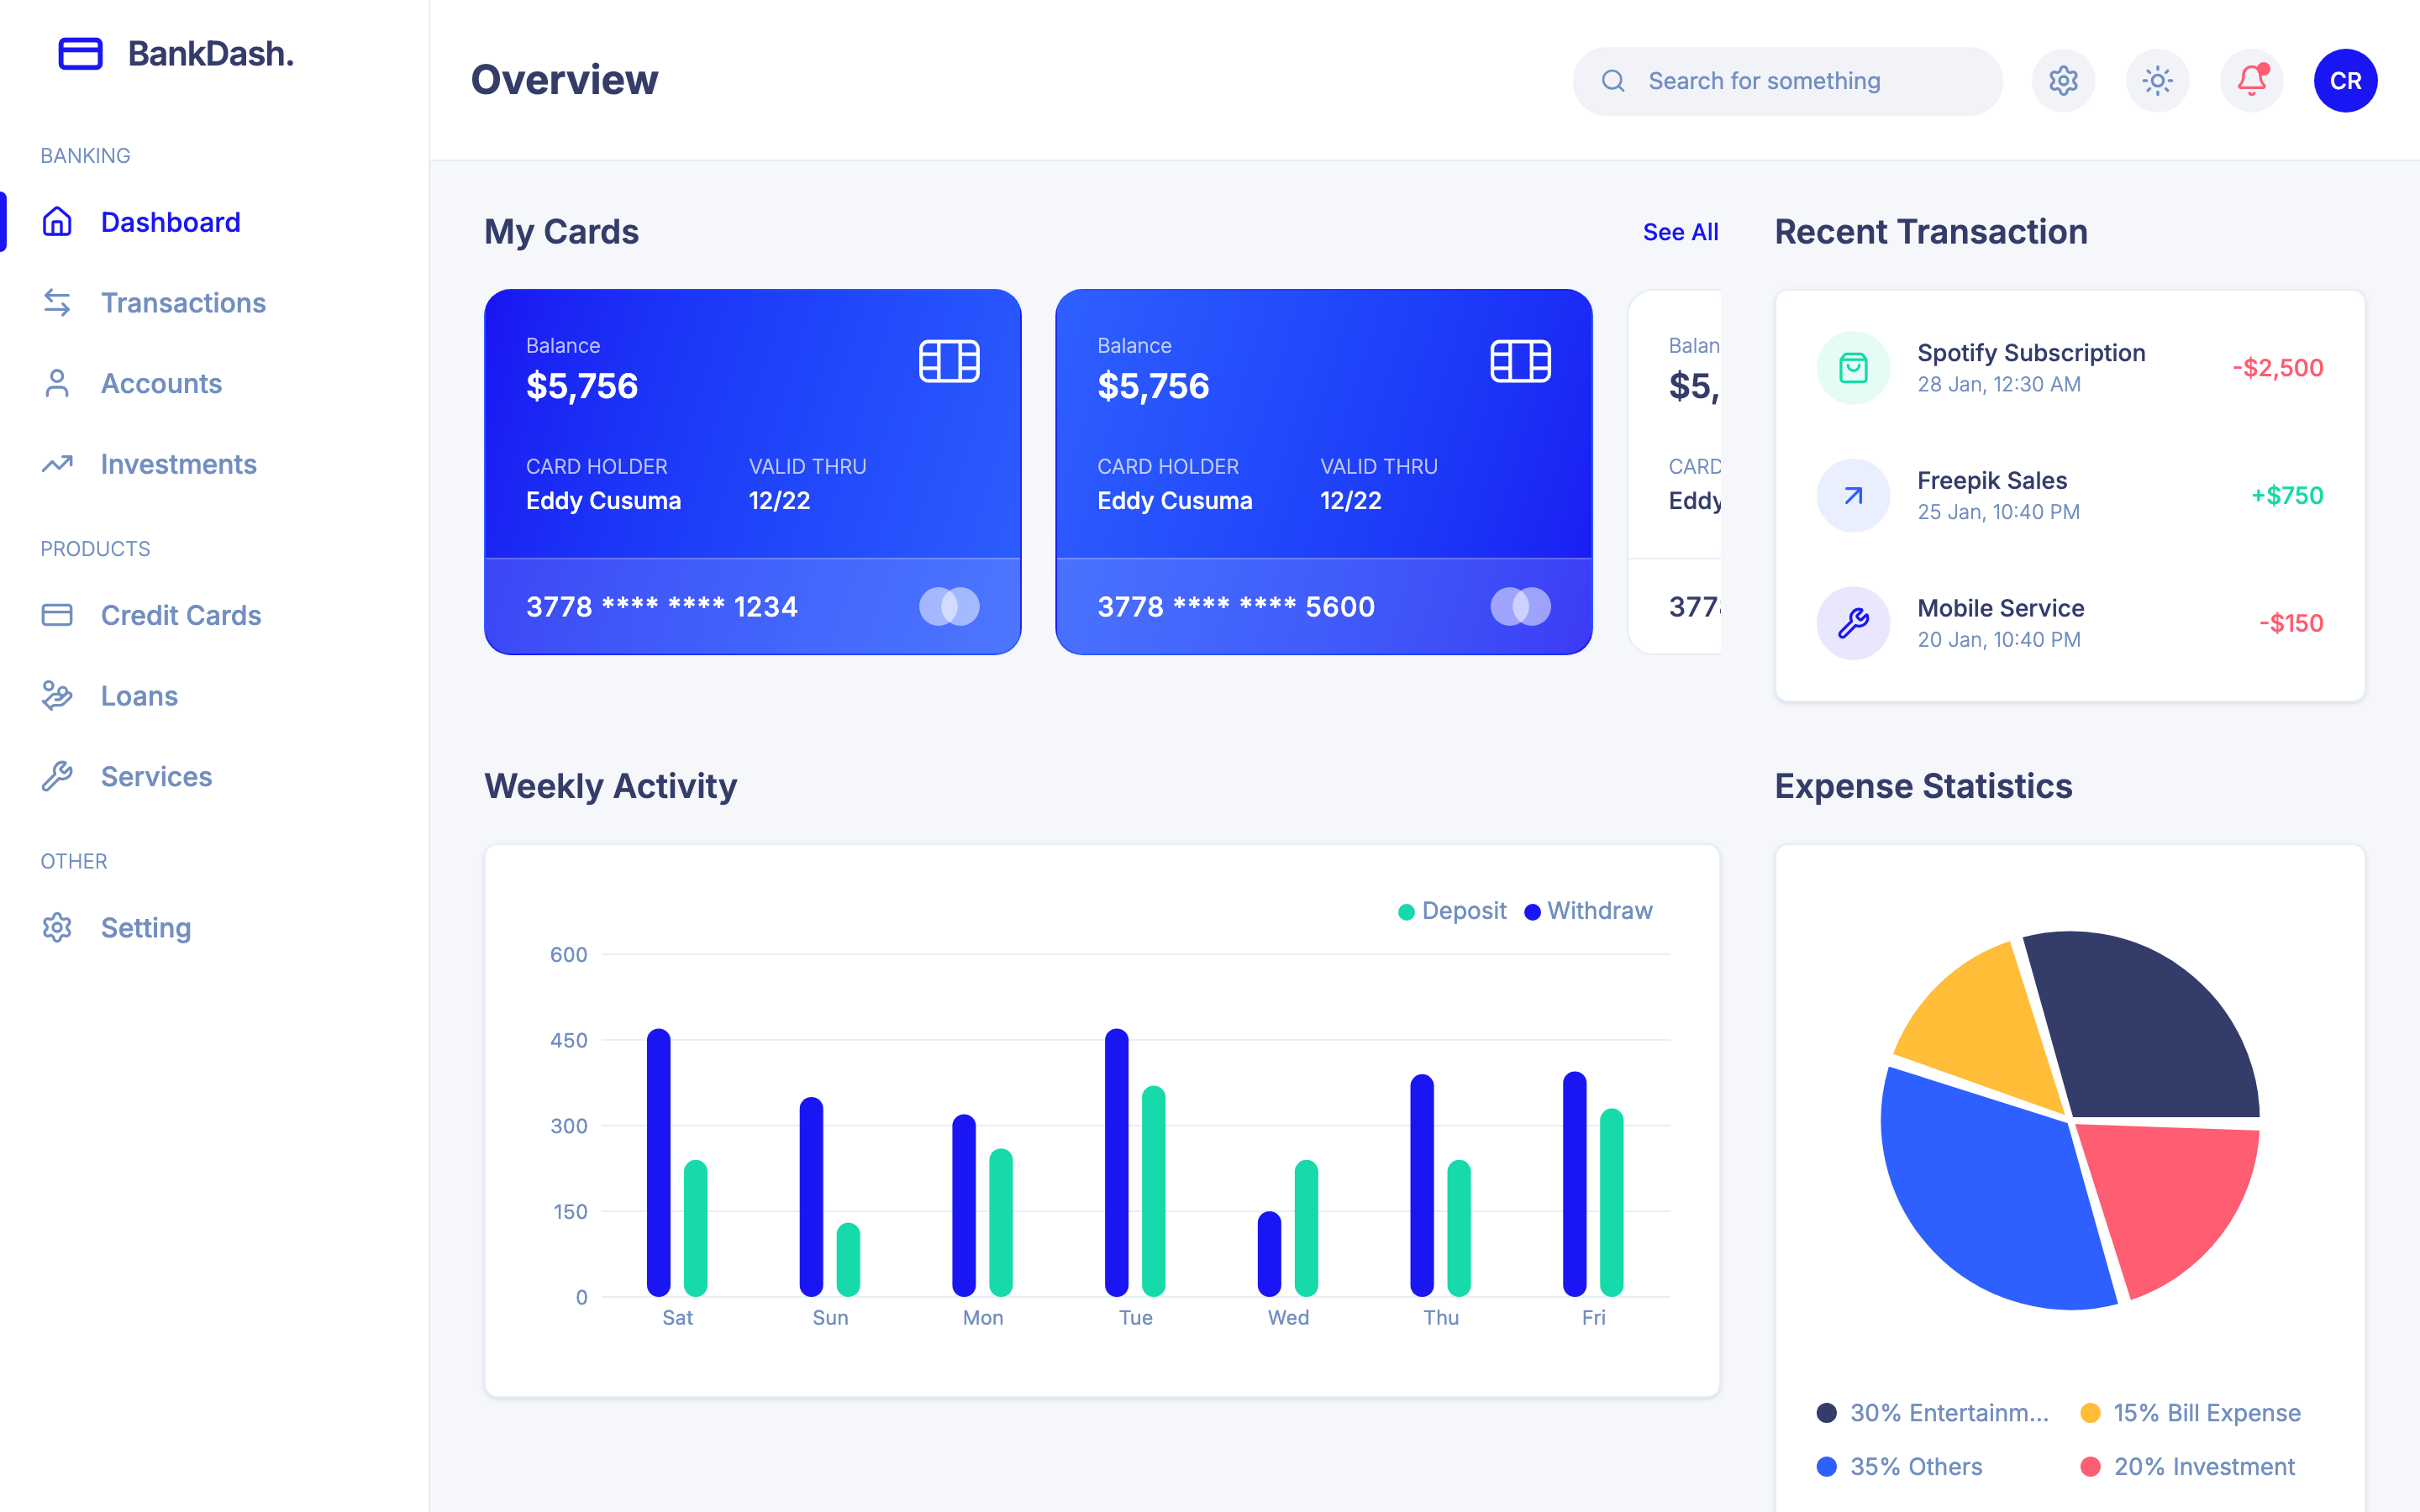The height and width of the screenshot is (1512, 2420).
Task: Toggle theme using the sun icon
Action: [2157, 81]
